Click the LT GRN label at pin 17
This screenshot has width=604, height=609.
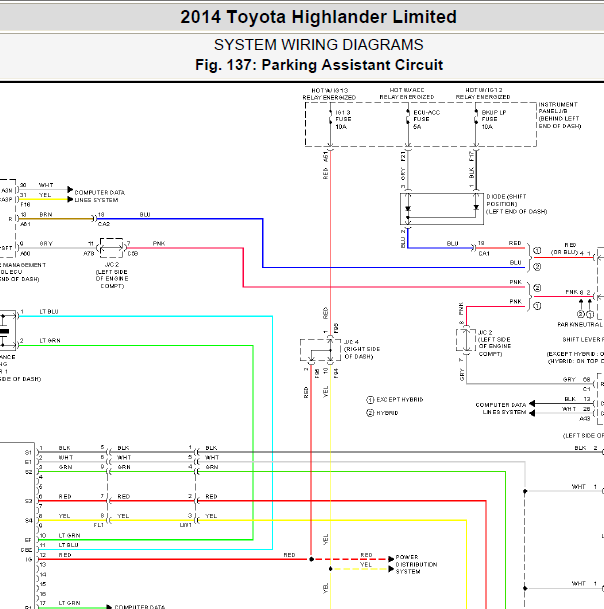click(x=70, y=603)
